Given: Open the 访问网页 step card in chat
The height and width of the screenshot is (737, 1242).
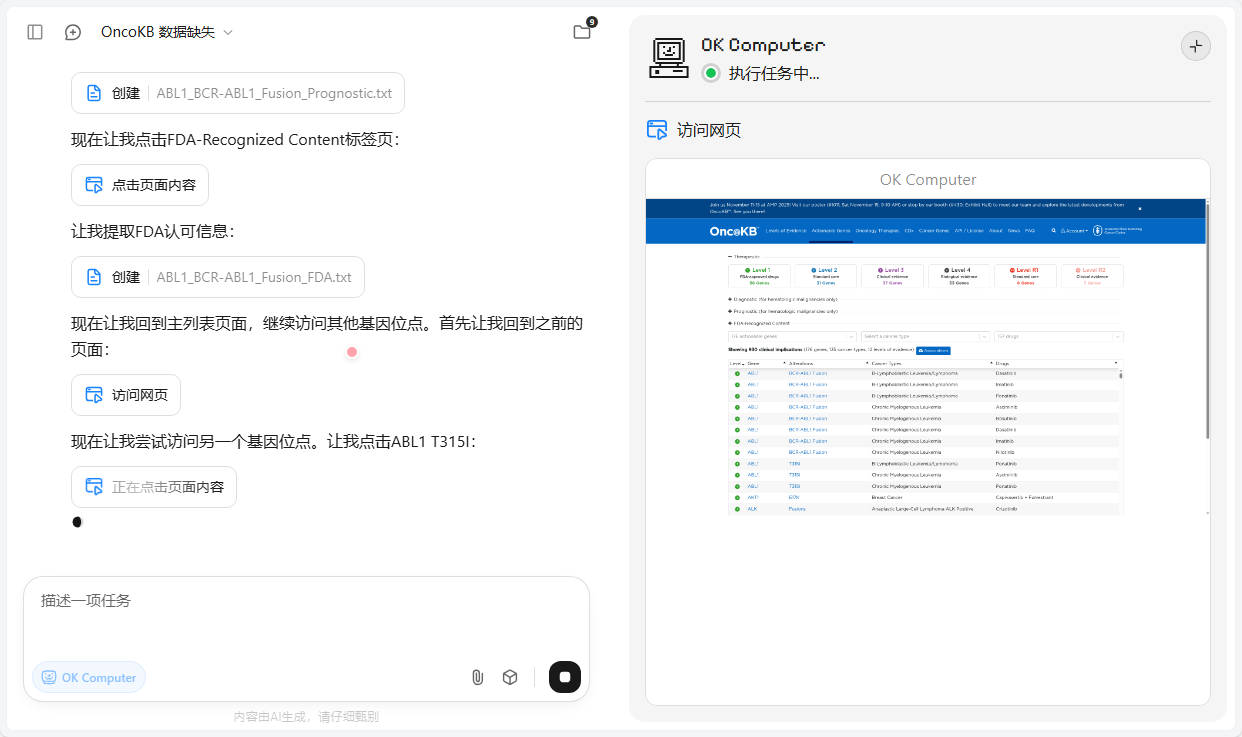Looking at the screenshot, I should coord(126,395).
